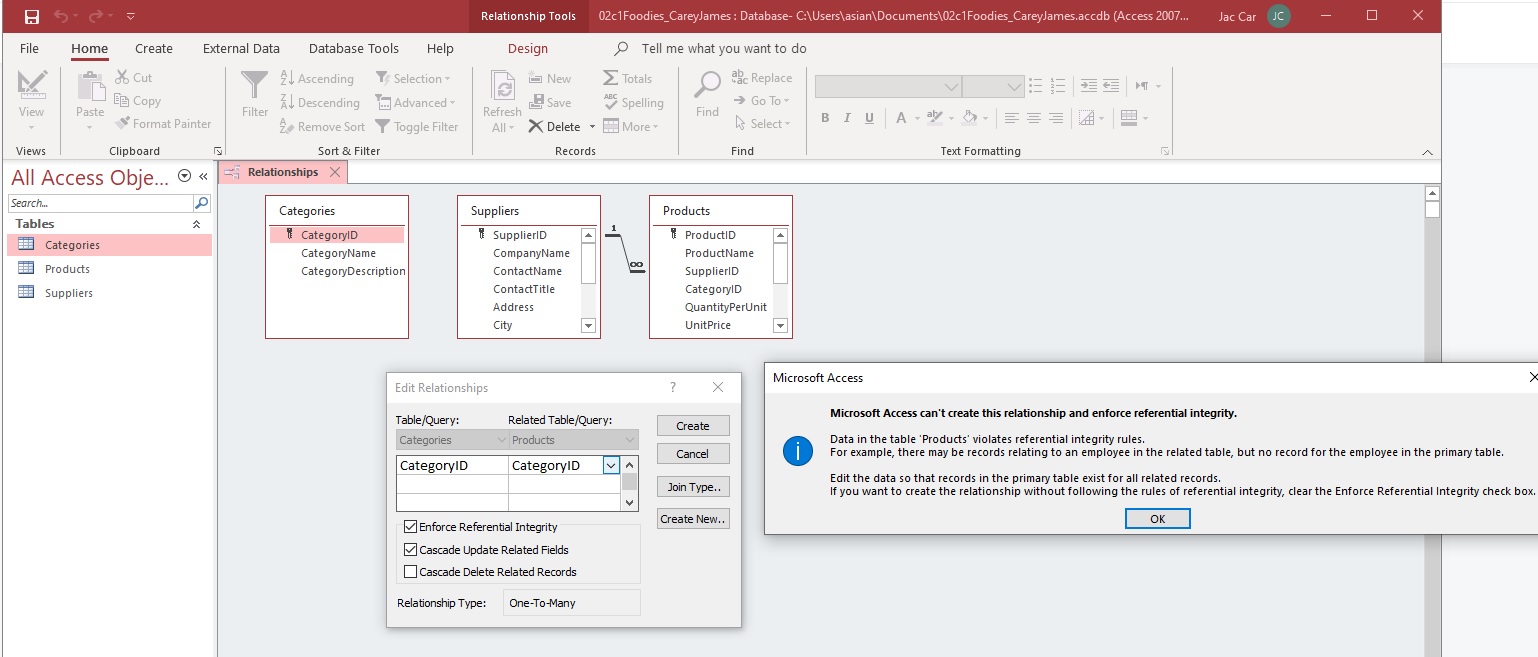Click the Join Type button

693,487
